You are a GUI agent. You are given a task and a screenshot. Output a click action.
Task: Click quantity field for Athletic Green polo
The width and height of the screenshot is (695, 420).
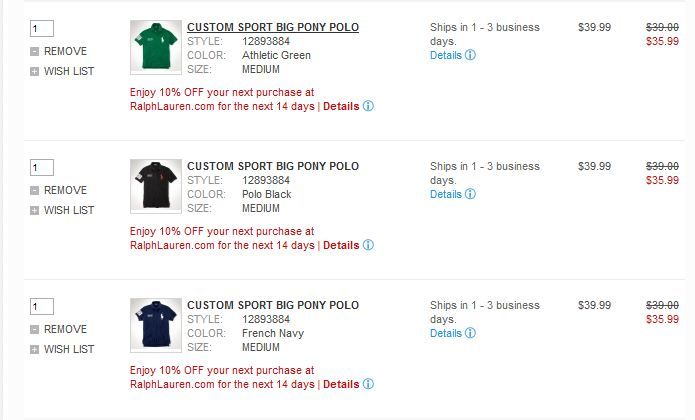click(42, 29)
